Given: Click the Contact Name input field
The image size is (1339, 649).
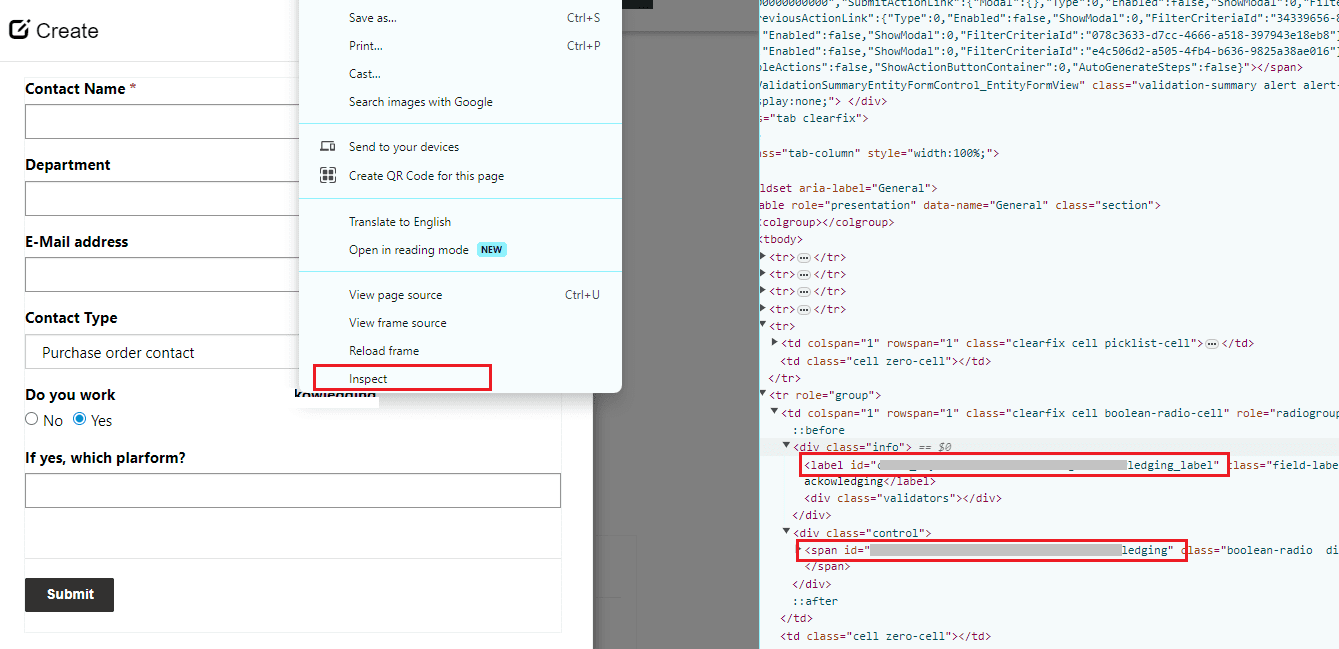Looking at the screenshot, I should click(x=160, y=122).
